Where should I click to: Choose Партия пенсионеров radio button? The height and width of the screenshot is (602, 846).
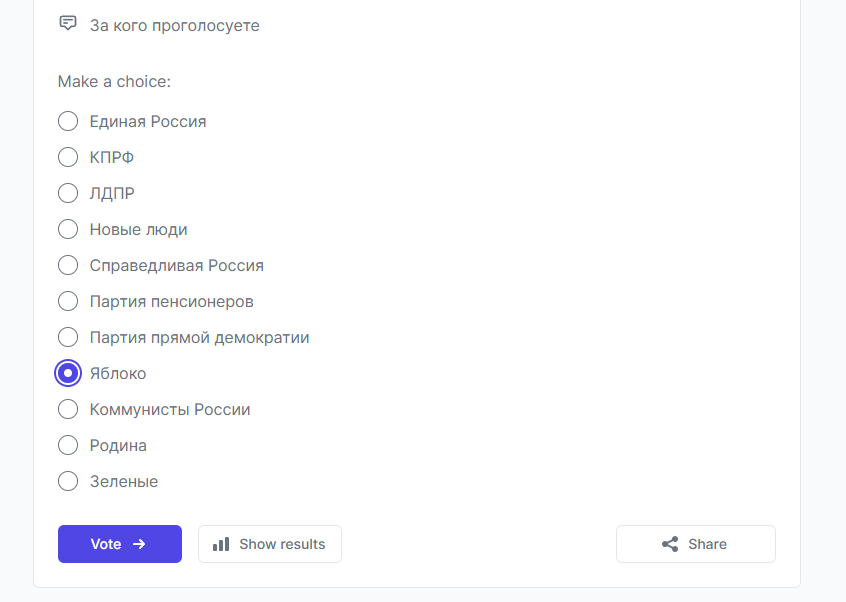[68, 301]
